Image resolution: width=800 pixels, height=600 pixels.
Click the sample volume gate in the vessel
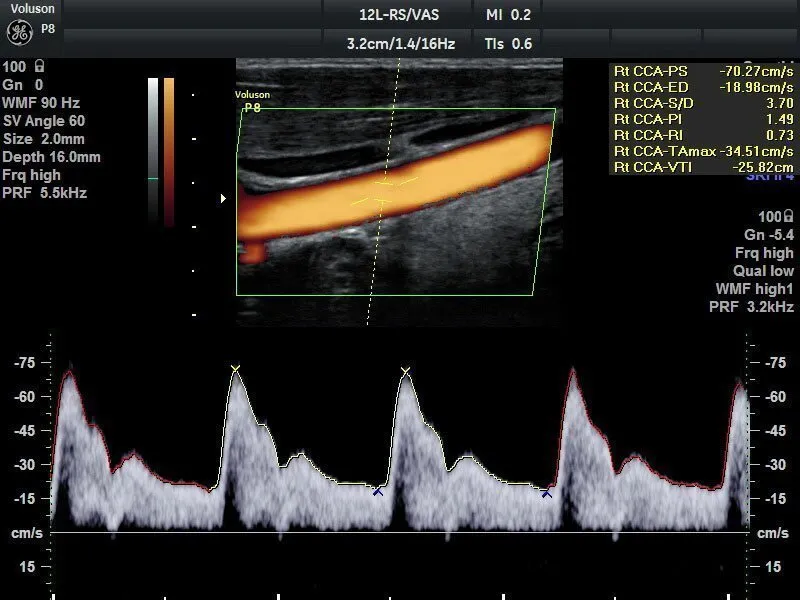click(382, 192)
